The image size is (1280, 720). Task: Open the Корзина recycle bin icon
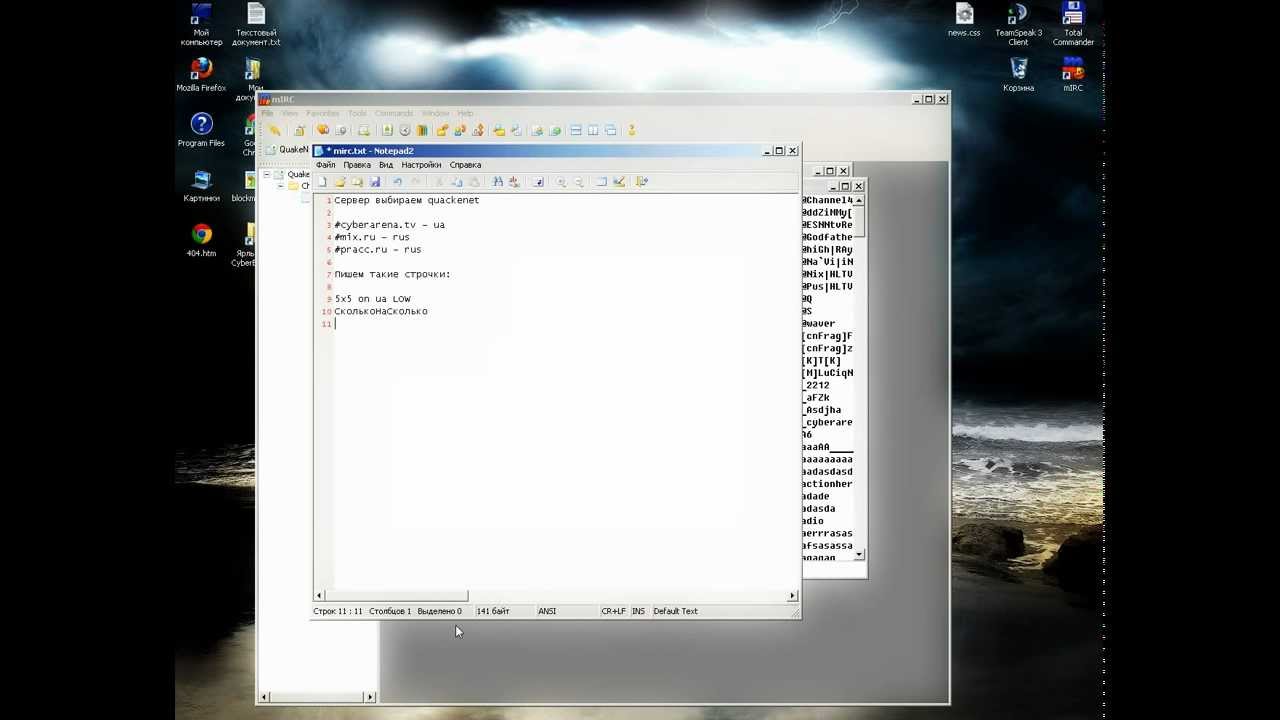click(1018, 75)
